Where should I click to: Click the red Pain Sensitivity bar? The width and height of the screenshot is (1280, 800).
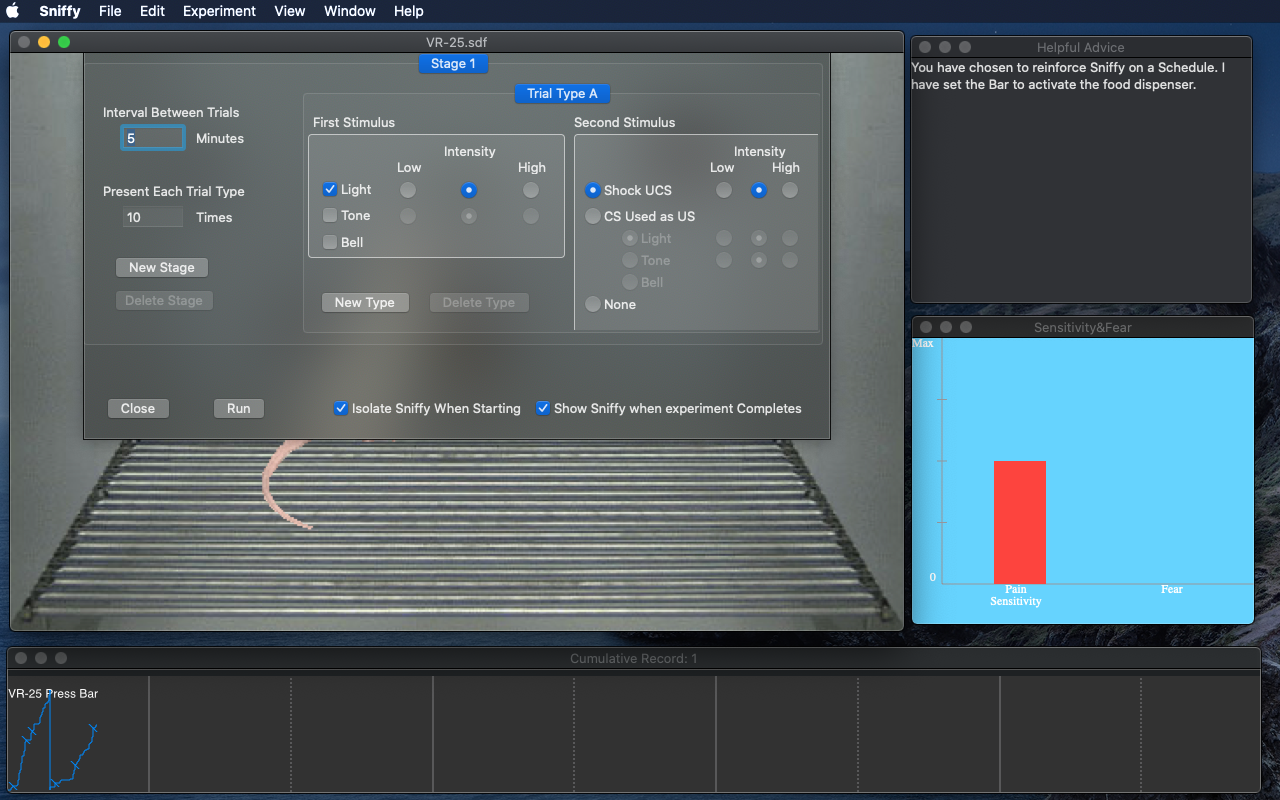[1019, 522]
